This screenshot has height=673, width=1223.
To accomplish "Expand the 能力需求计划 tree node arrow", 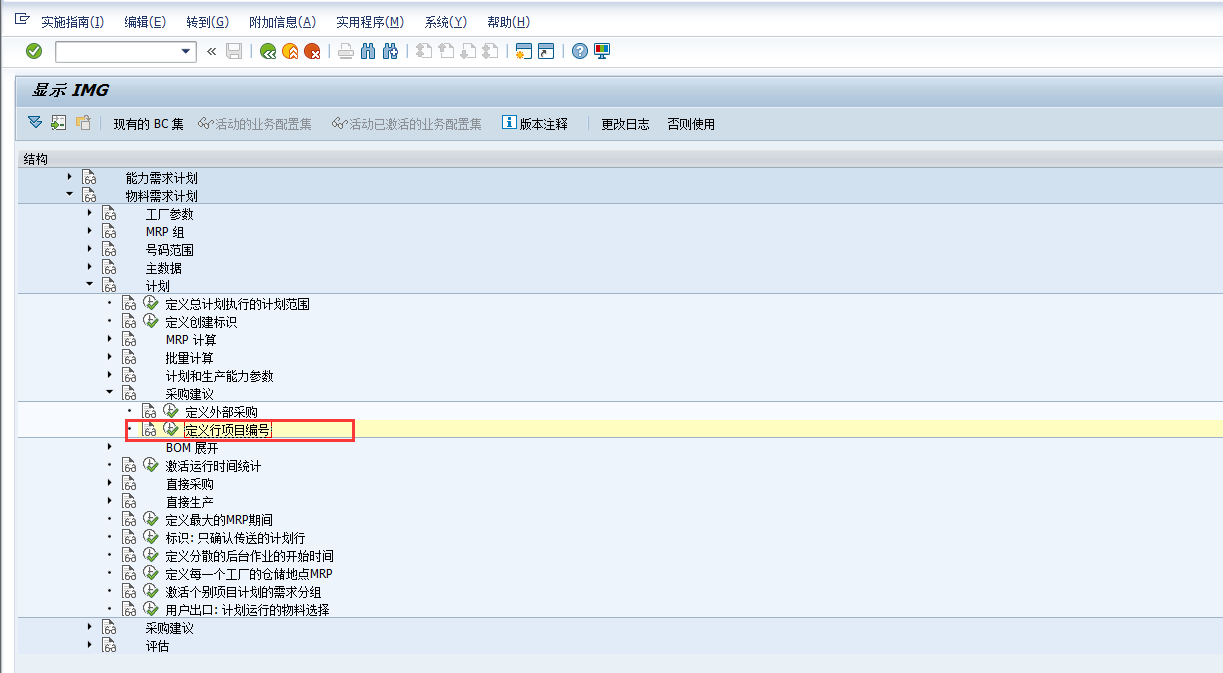I will pyautogui.click(x=70, y=176).
